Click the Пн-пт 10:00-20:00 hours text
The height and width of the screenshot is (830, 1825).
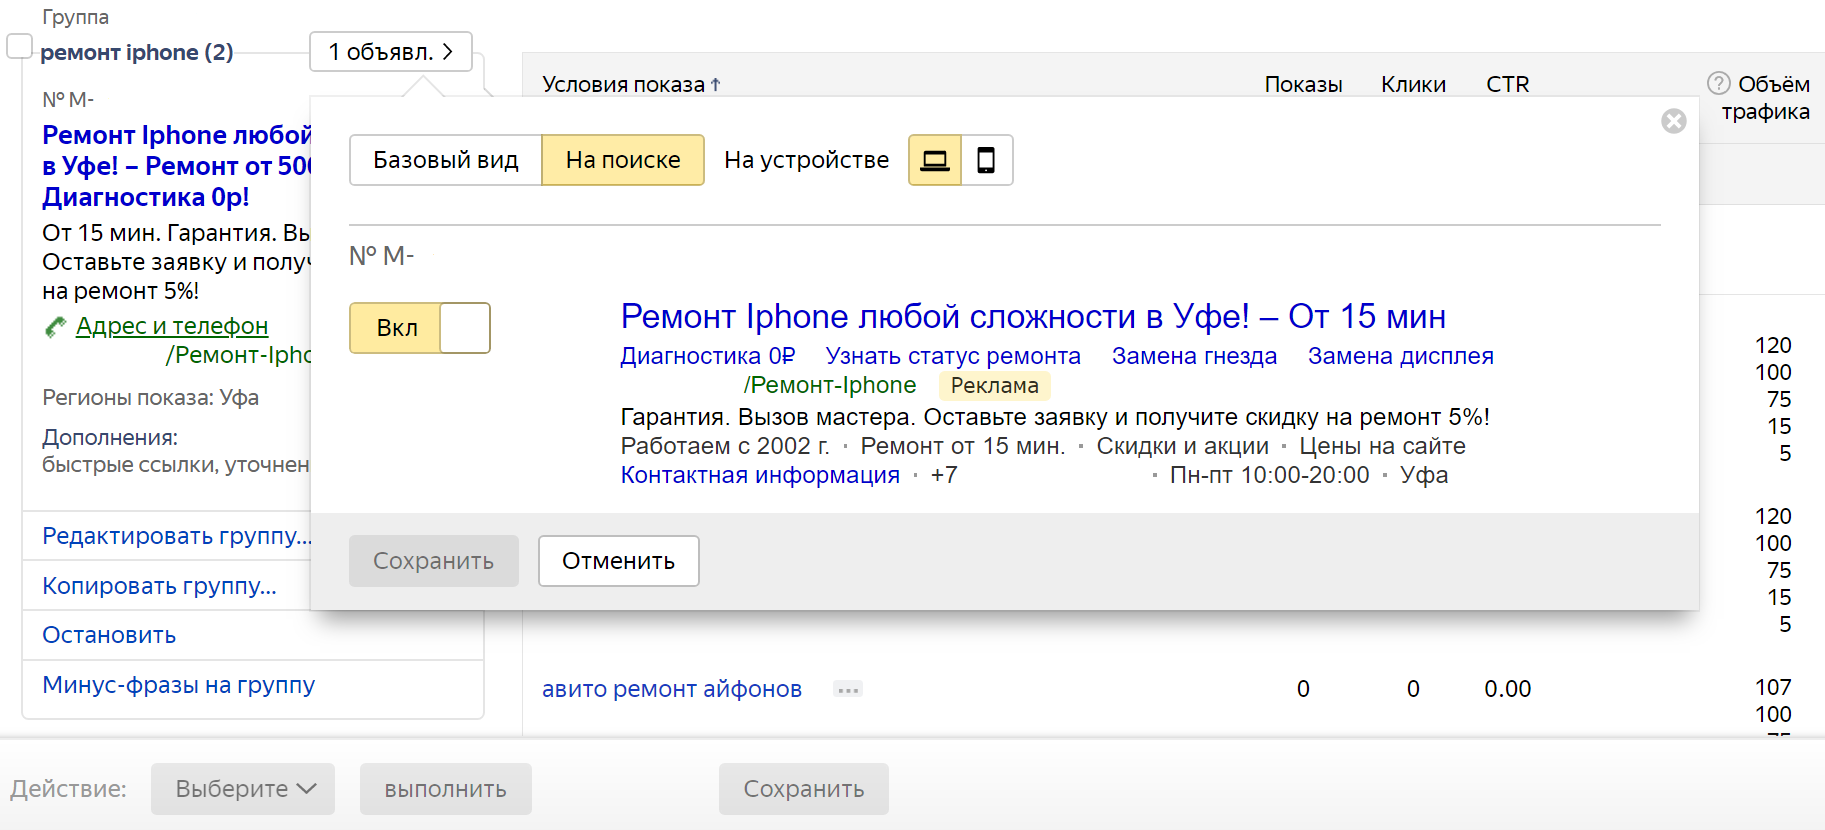coord(1269,475)
